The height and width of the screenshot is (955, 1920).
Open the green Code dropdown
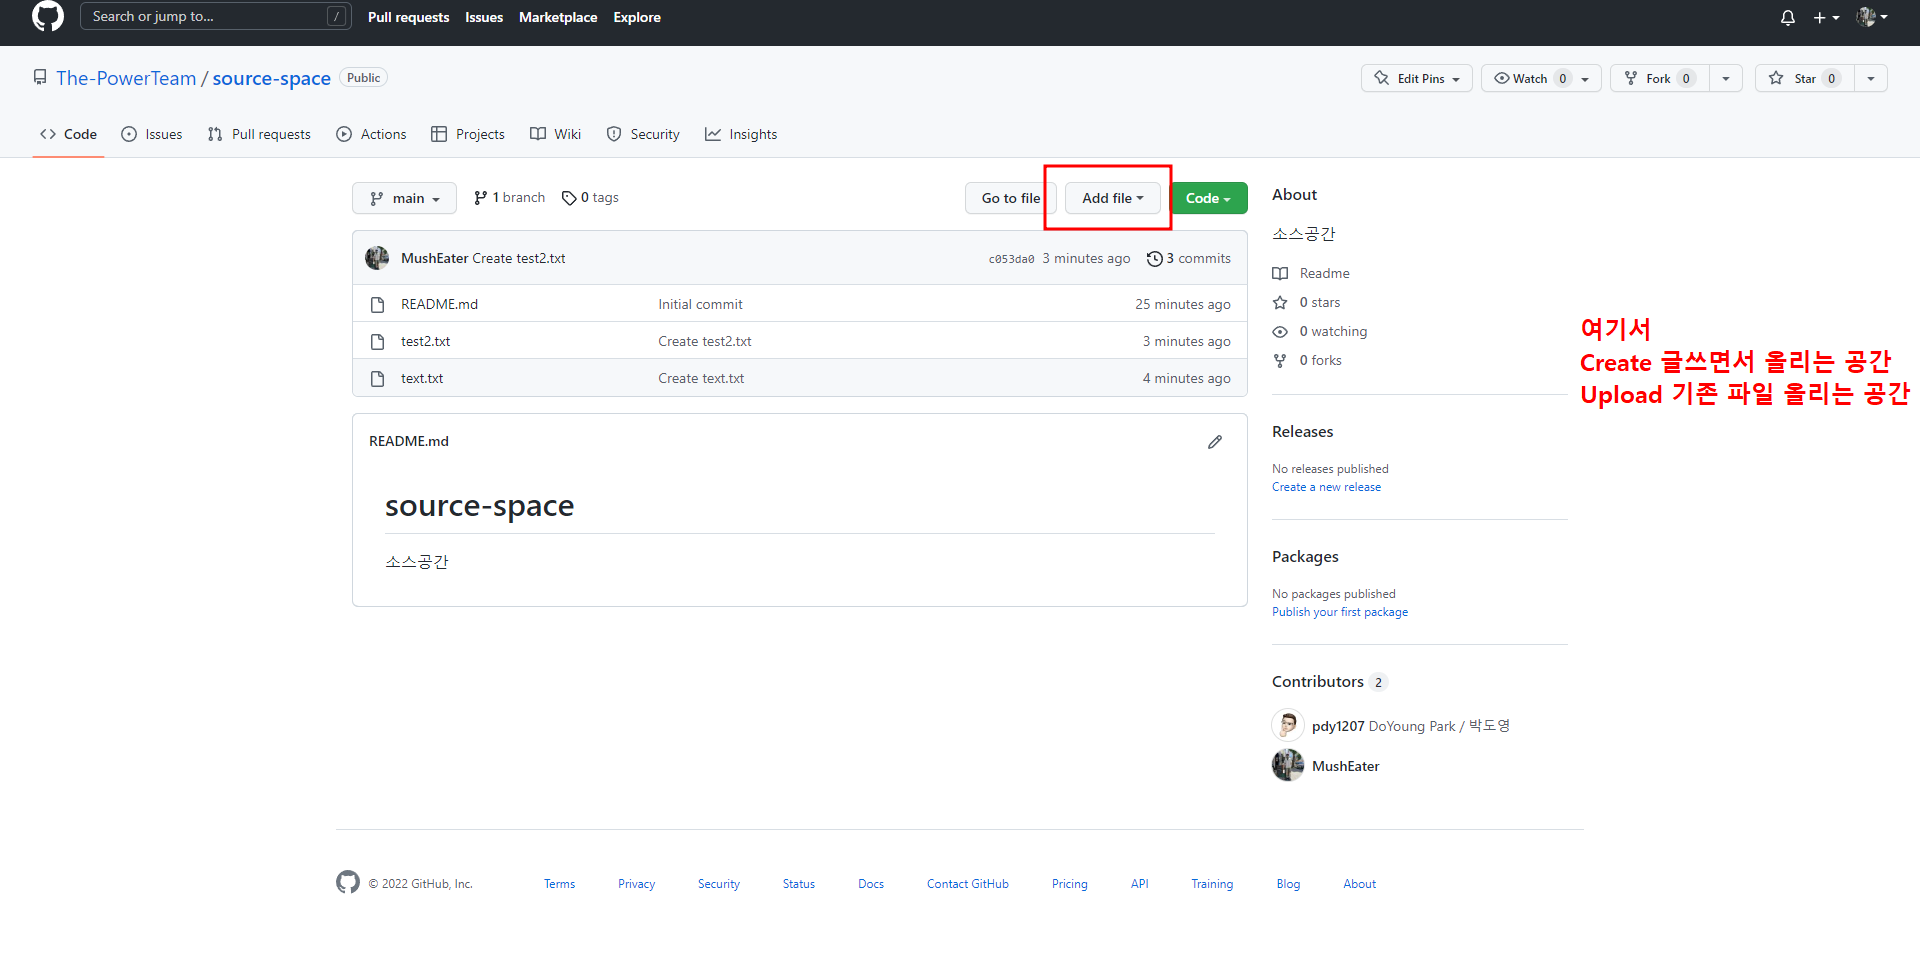(x=1209, y=198)
